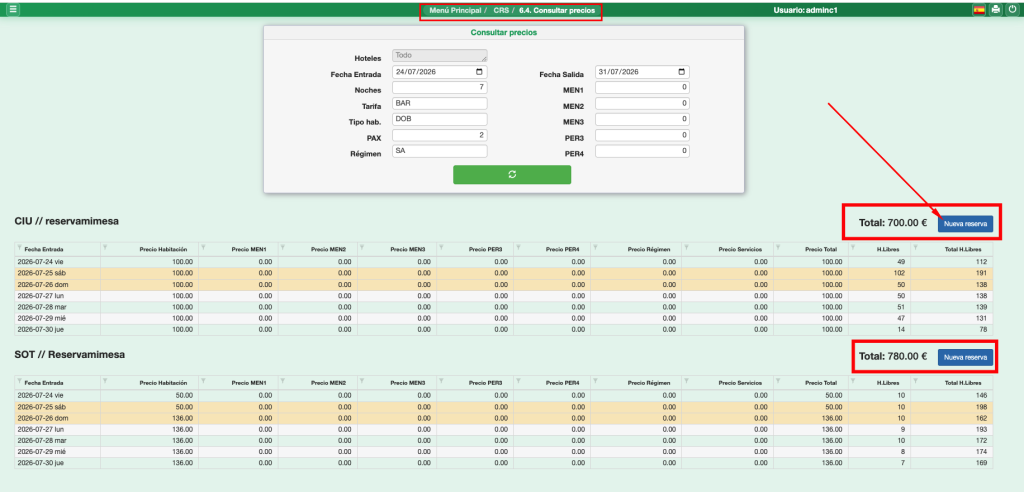Click Fecha Entrada filter icon in SOT table
Screen dimensions: 1024x492
pyautogui.click(x=20, y=382)
